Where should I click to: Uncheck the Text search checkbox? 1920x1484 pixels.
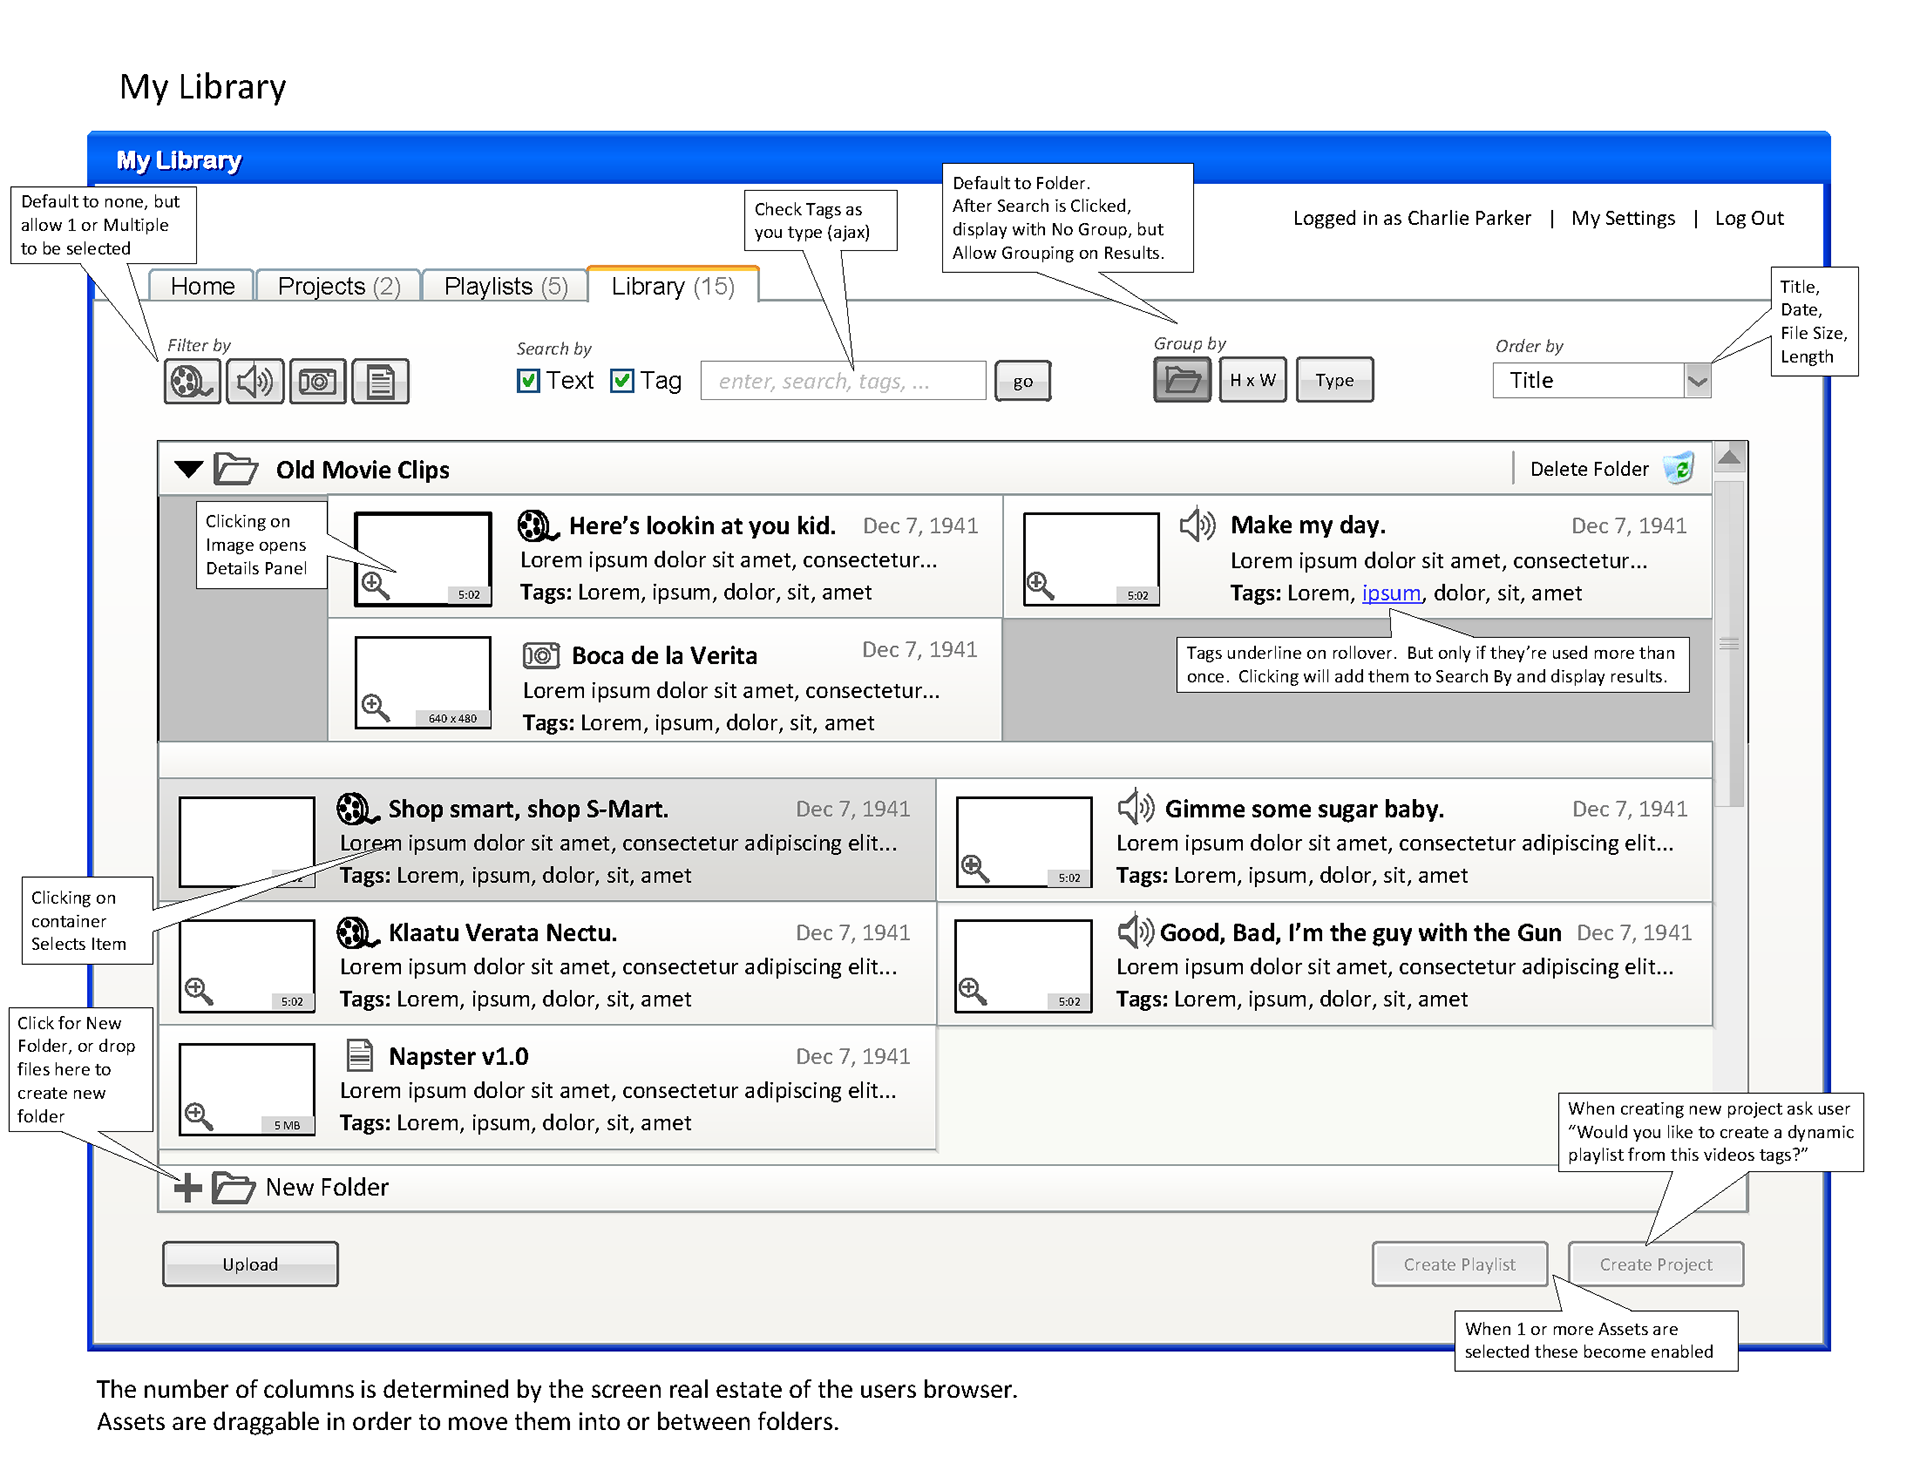click(528, 381)
